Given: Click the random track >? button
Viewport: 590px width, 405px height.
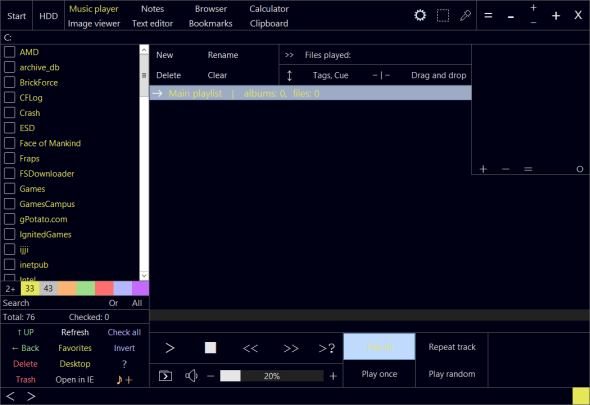Looking at the screenshot, I should tap(327, 348).
